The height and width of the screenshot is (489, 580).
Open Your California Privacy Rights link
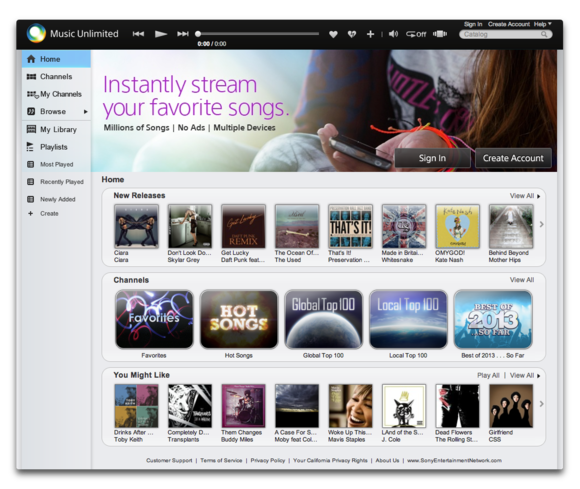point(330,461)
